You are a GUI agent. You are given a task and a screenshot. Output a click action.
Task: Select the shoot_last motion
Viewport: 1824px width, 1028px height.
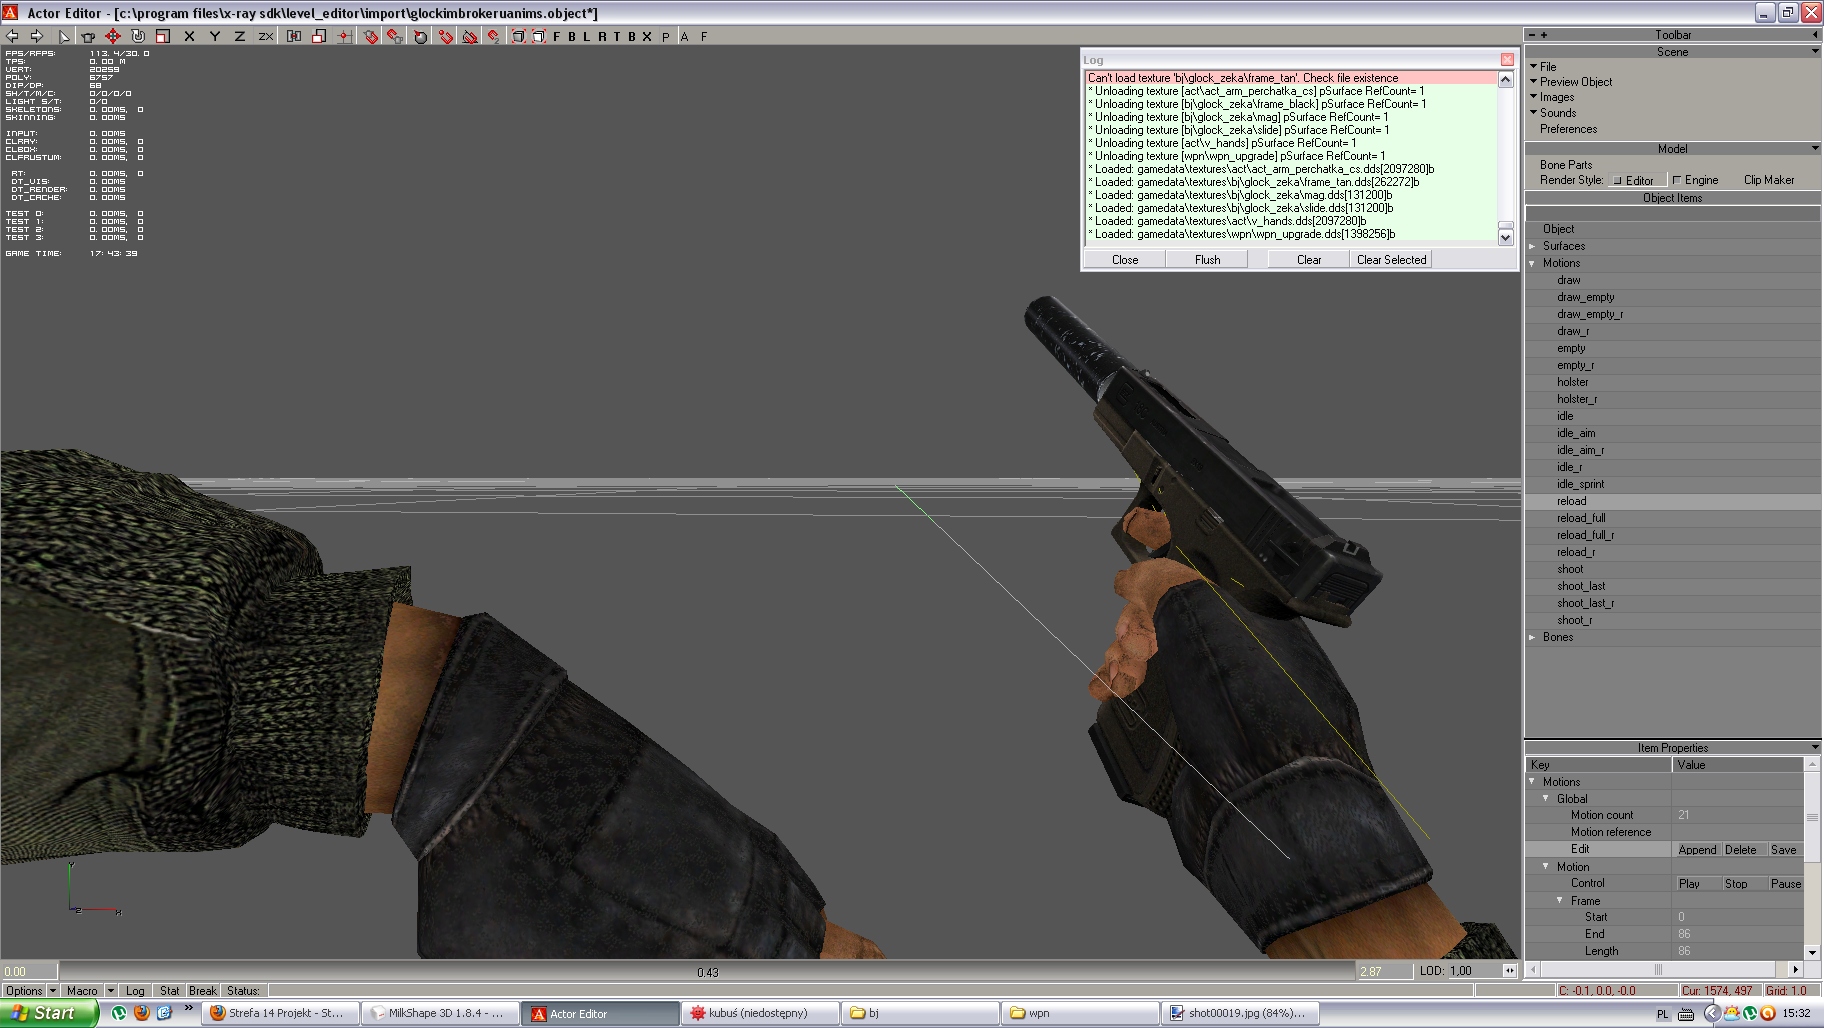[1581, 586]
